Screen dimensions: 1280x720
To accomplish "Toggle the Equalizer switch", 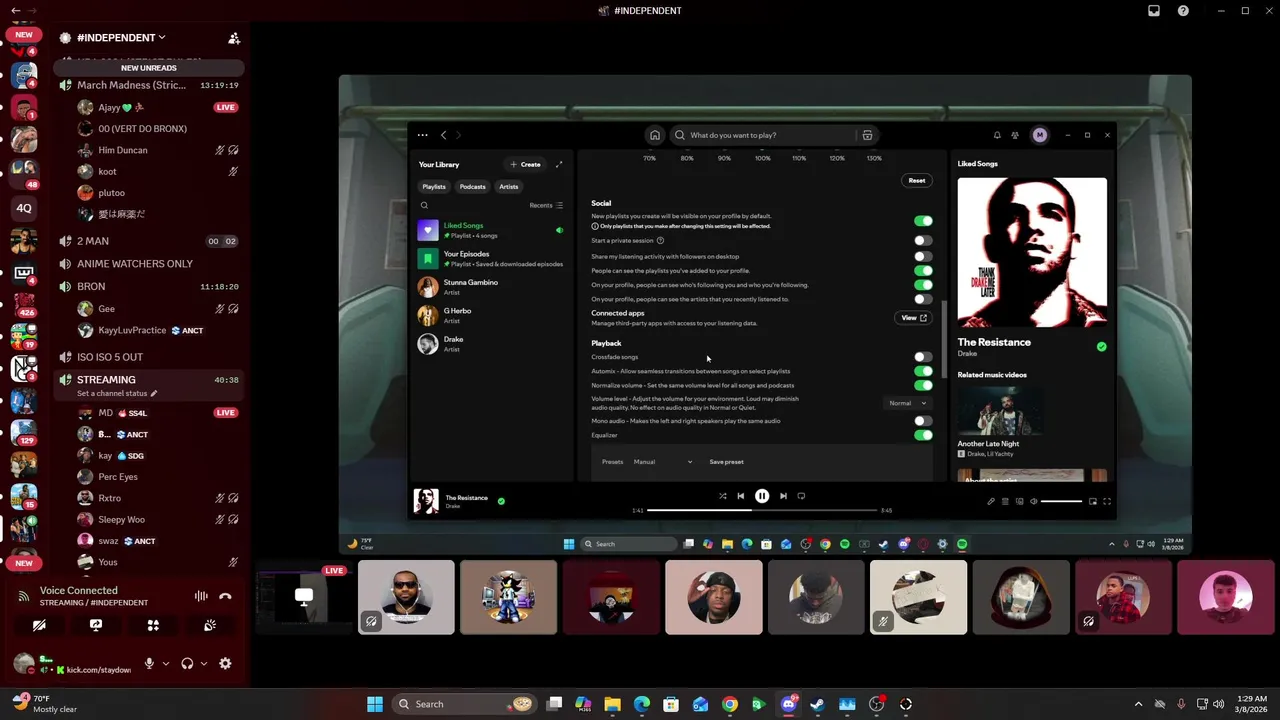I will pyautogui.click(x=923, y=435).
